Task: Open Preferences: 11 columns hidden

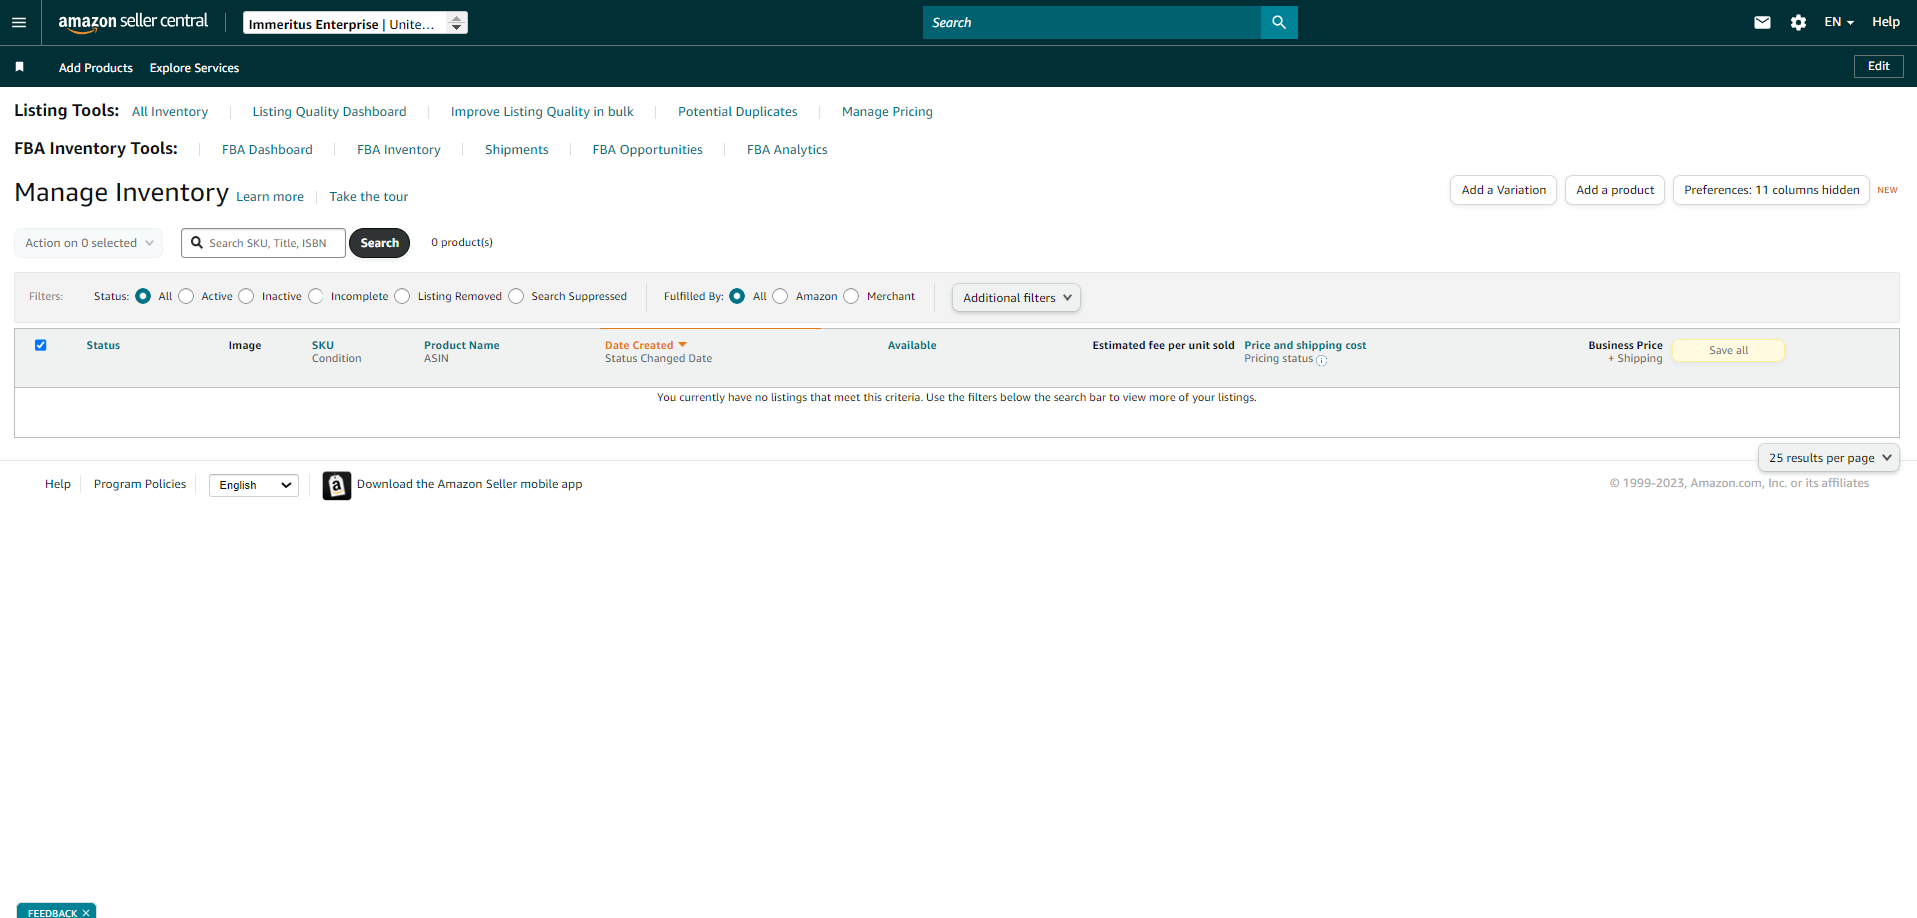Action: pos(1772,190)
